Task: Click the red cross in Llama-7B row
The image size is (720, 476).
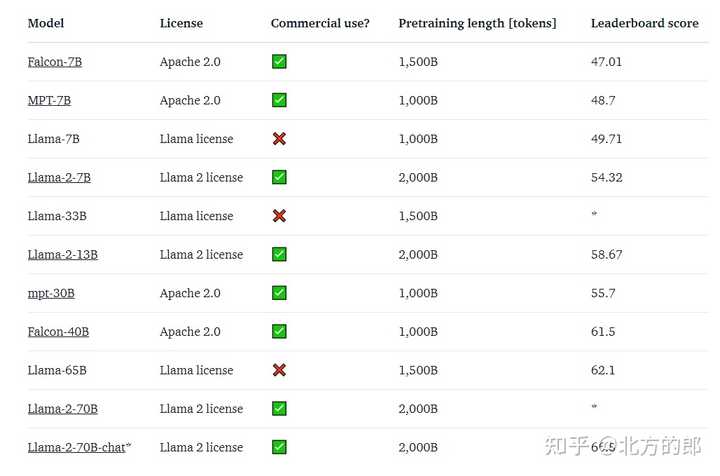Action: (279, 139)
